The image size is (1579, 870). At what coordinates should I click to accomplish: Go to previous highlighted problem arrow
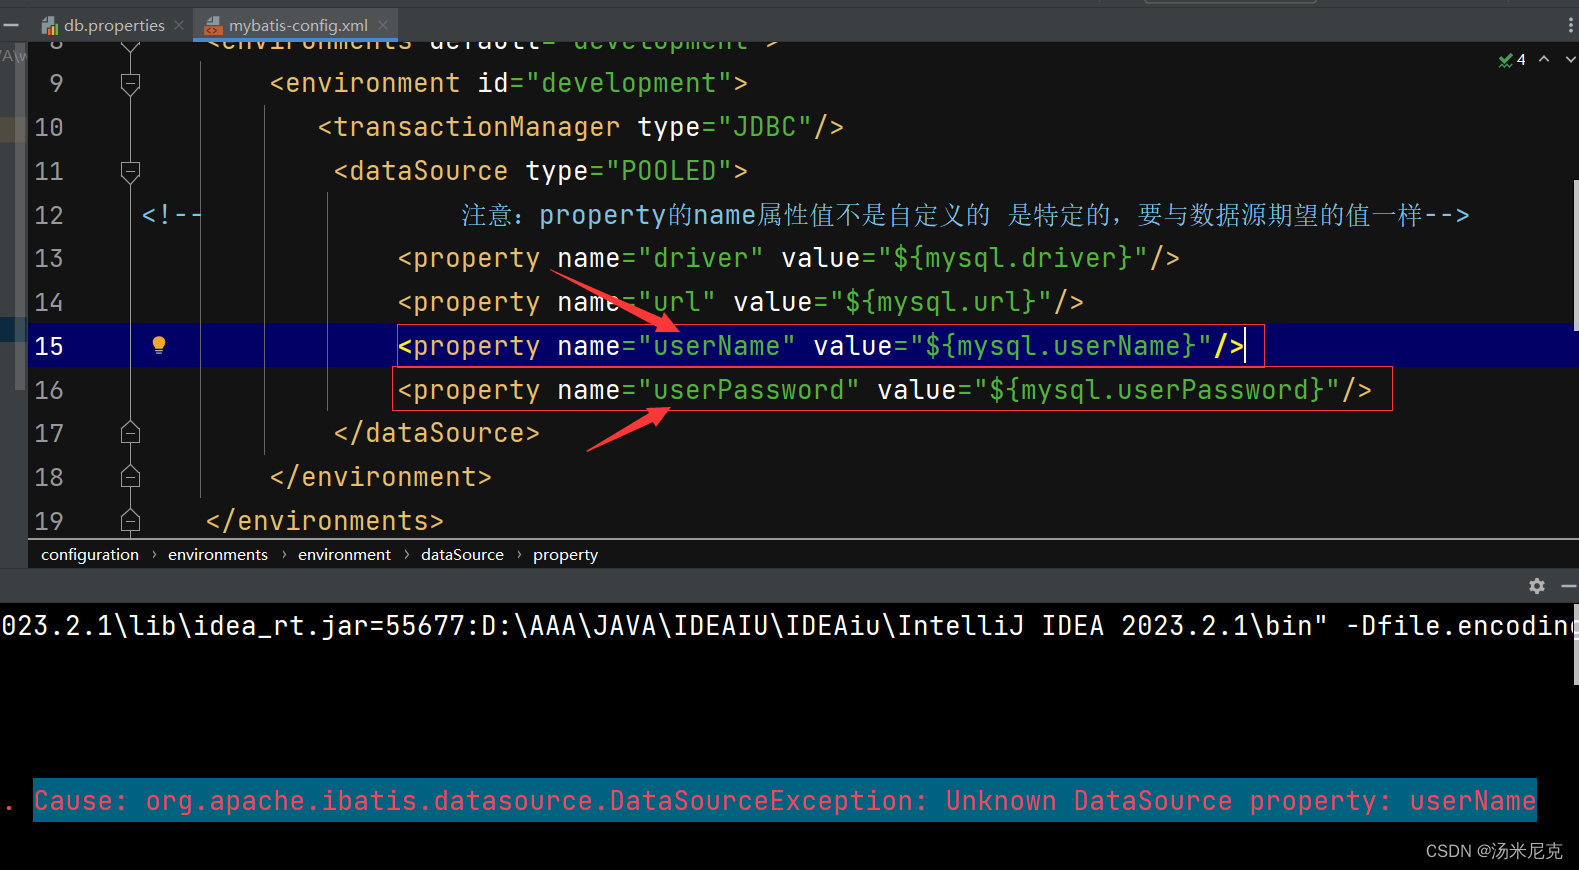click(1544, 59)
